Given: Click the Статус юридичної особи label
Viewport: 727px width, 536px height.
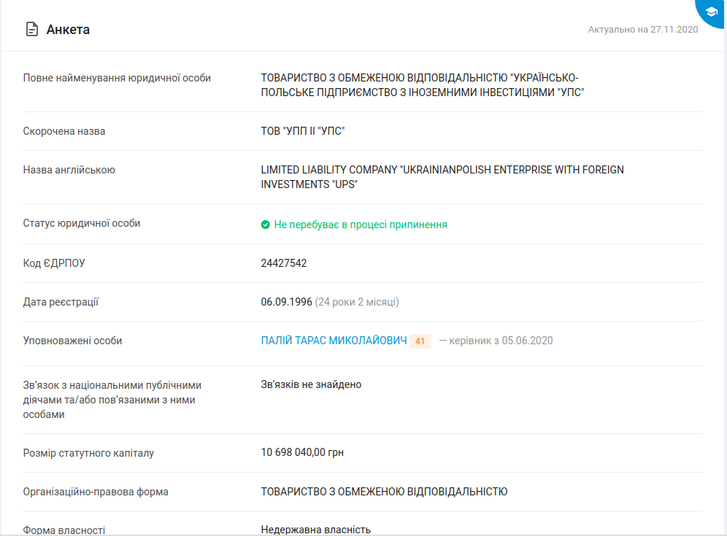Looking at the screenshot, I should (x=82, y=223).
